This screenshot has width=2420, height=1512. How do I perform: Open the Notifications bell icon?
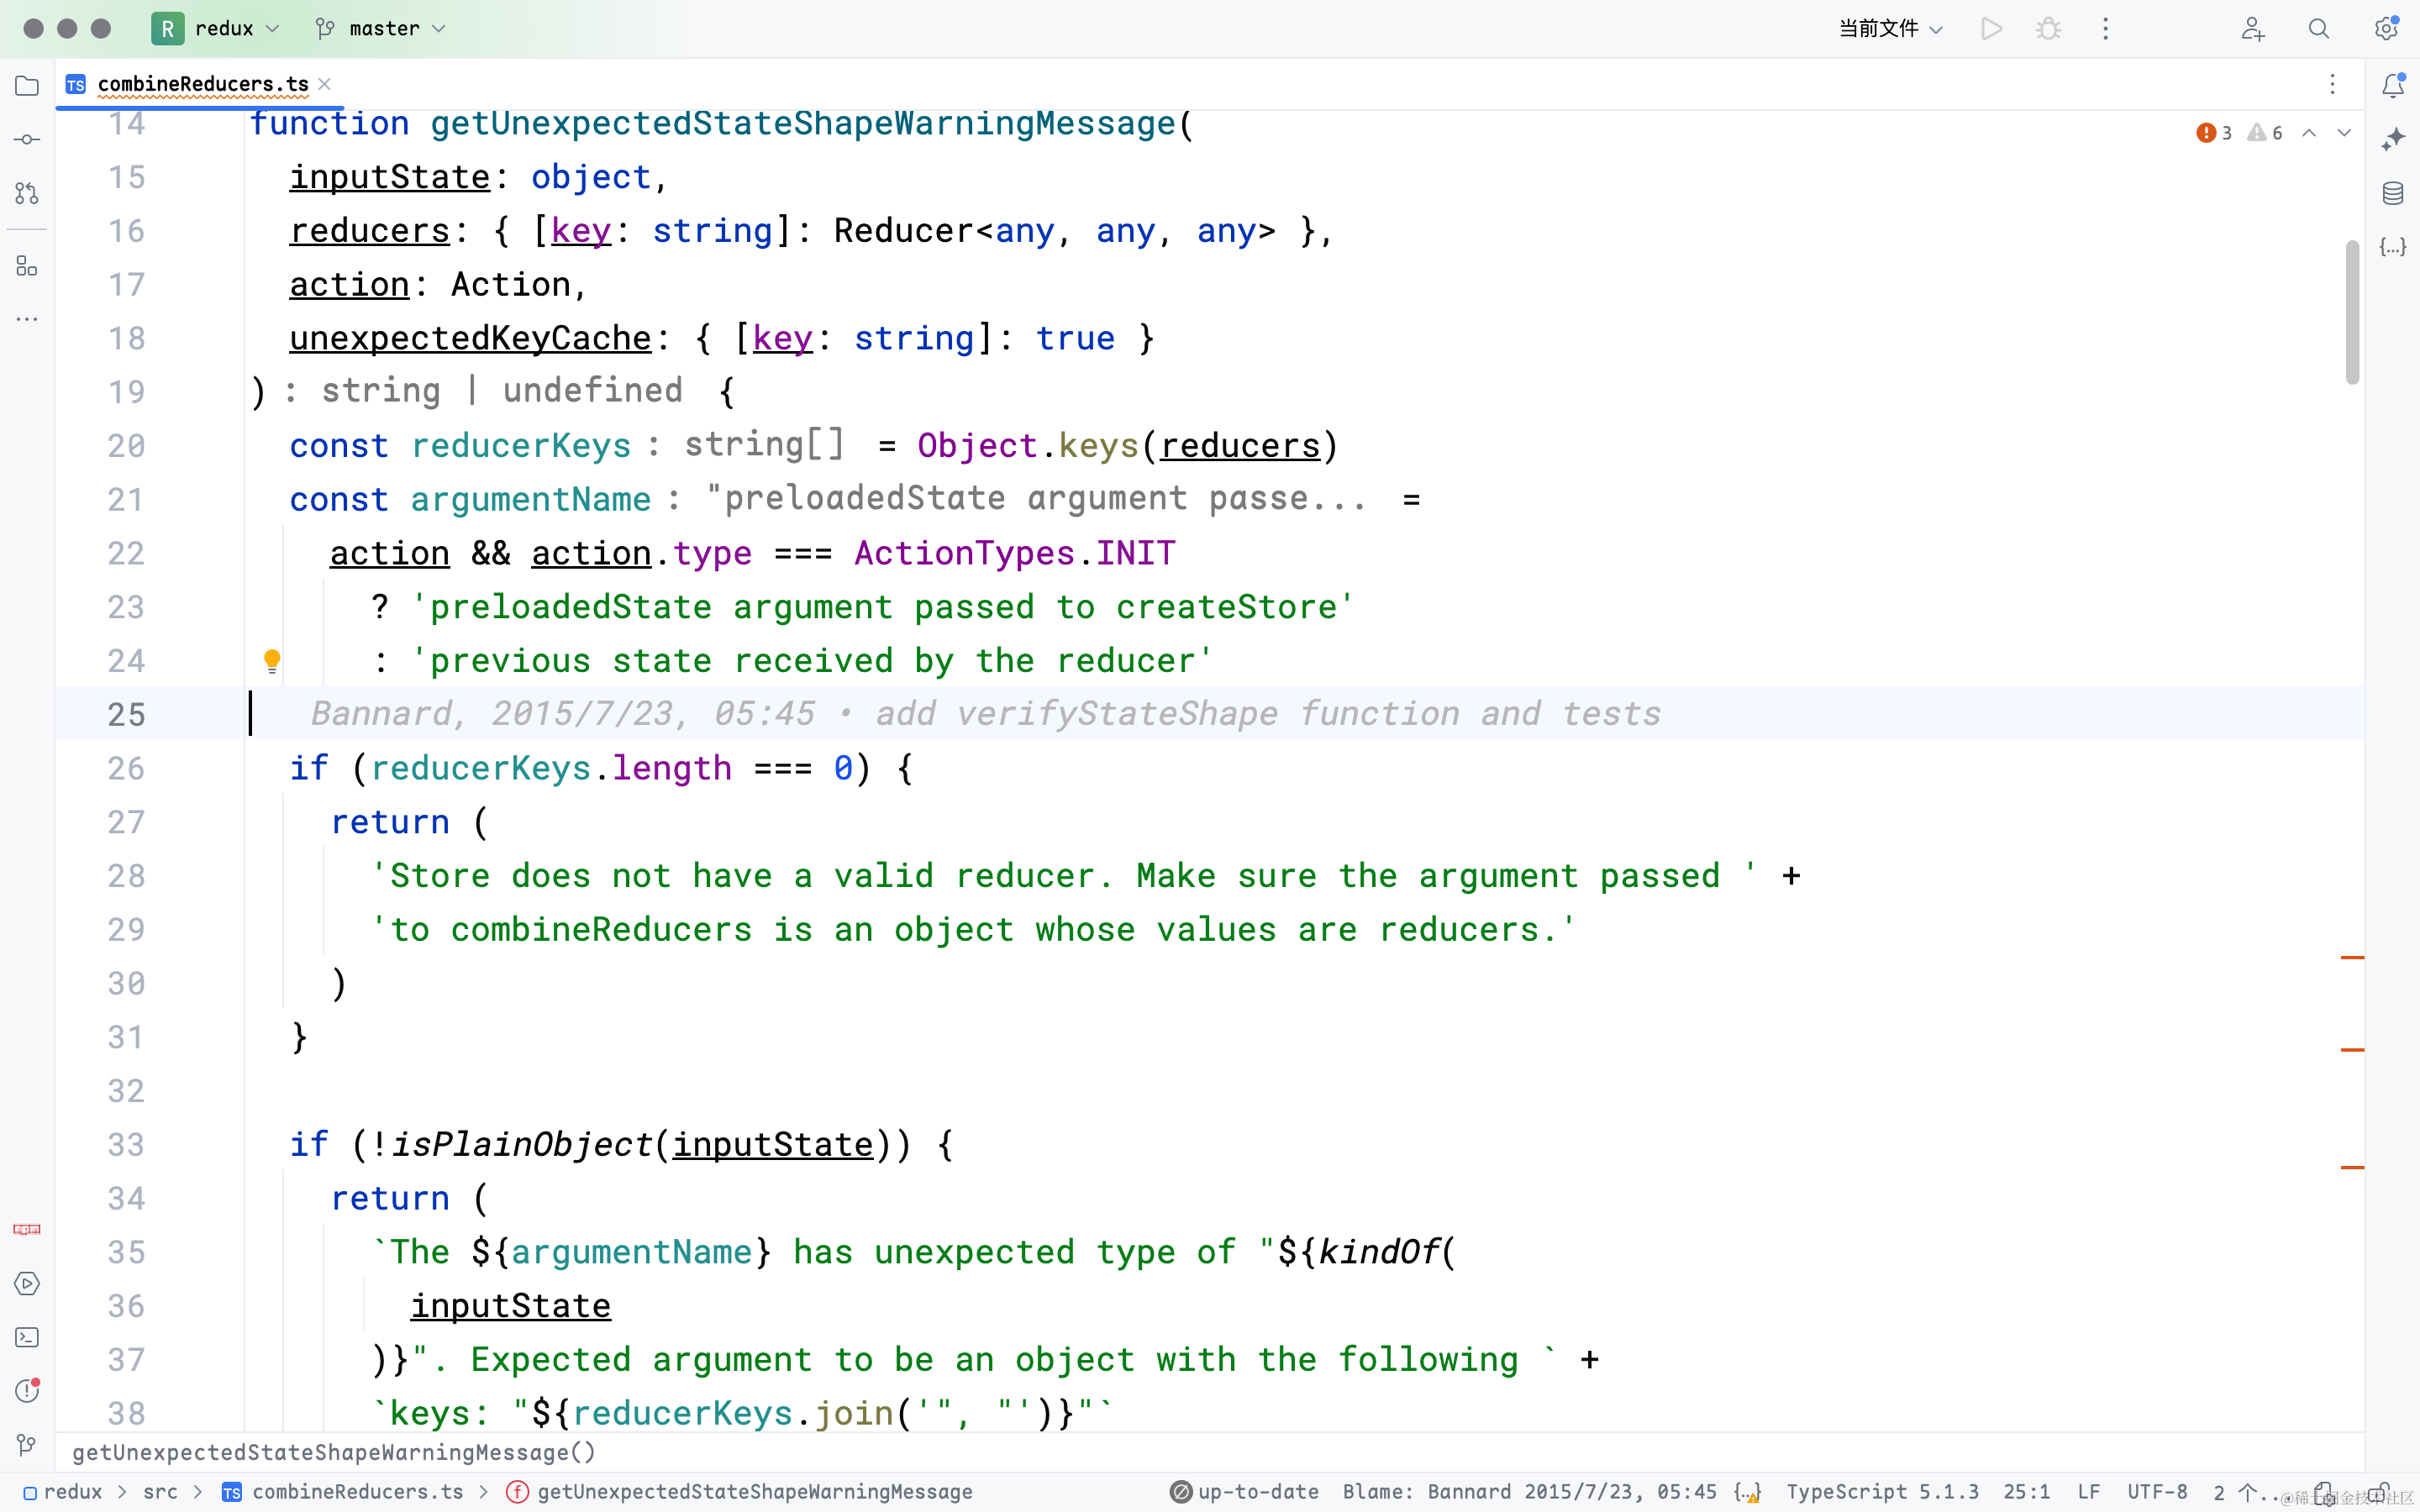[2393, 86]
